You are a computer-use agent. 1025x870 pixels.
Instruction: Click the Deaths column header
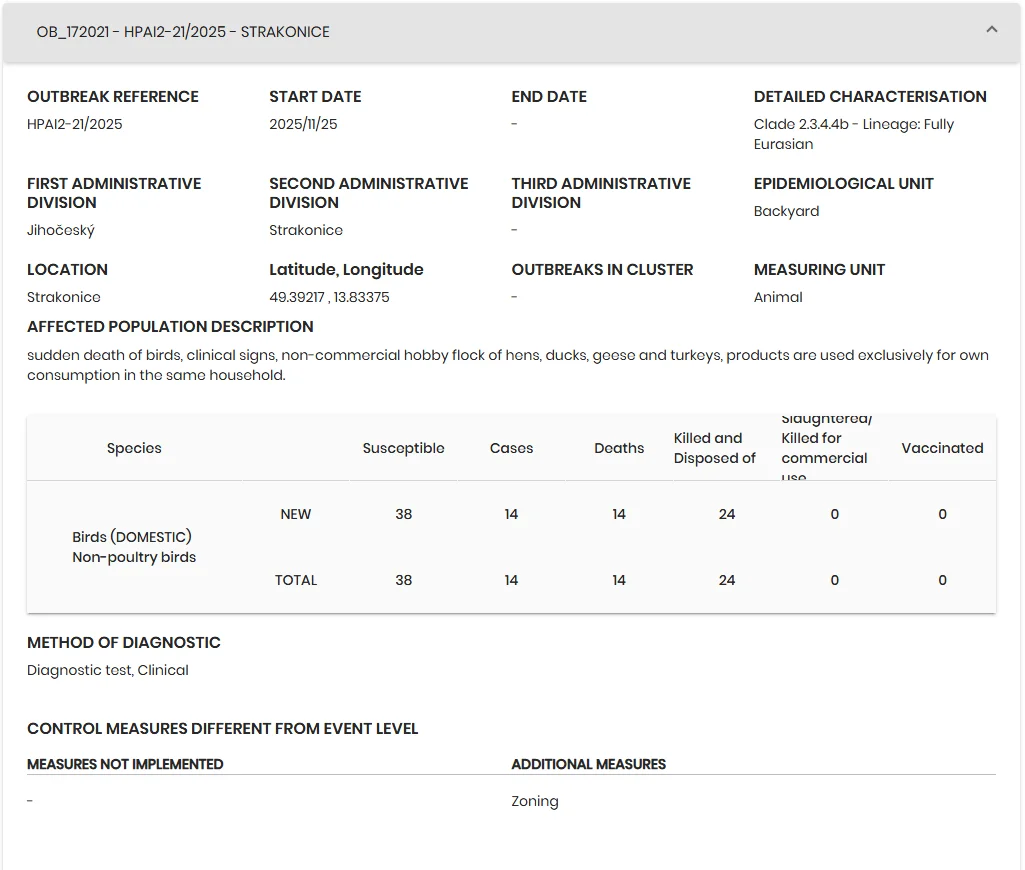click(x=619, y=448)
